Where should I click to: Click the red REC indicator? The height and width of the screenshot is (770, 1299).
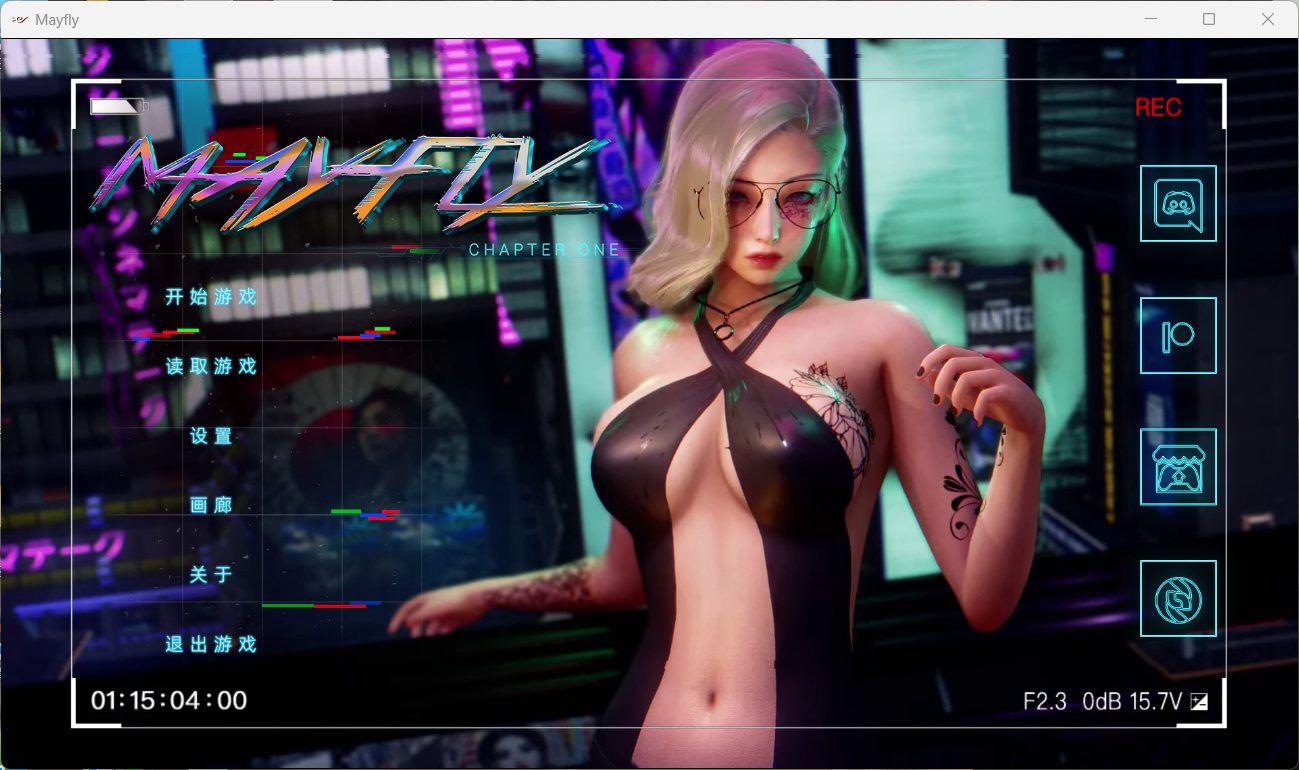[1159, 107]
